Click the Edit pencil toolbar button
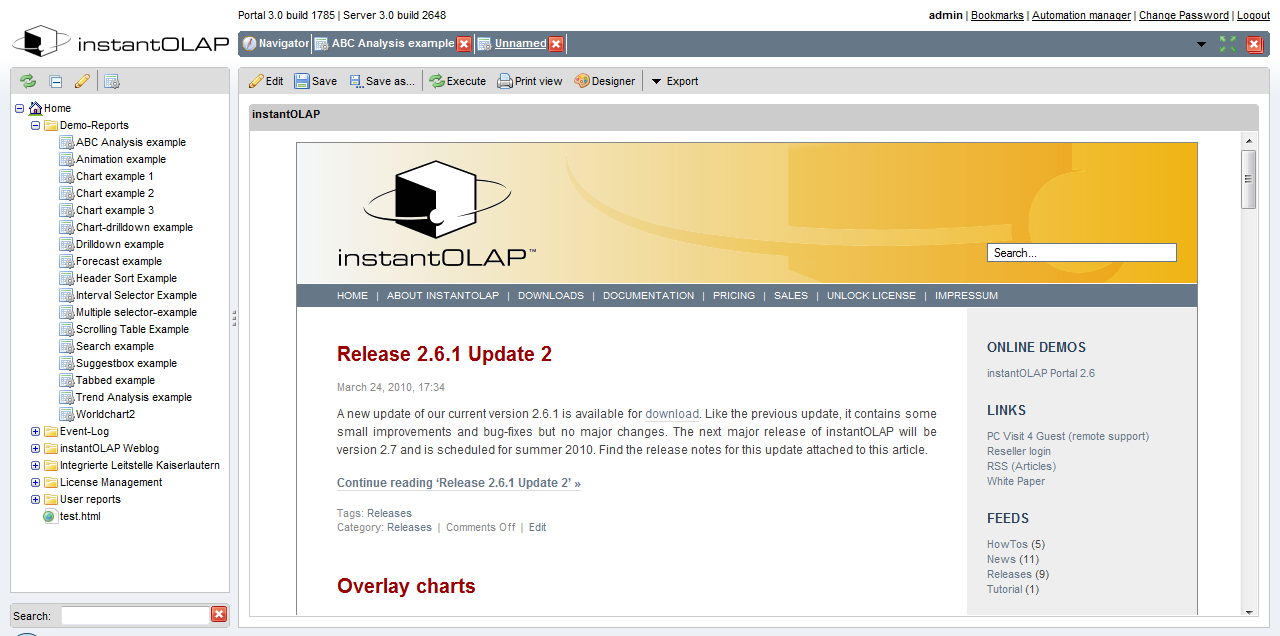 [266, 81]
